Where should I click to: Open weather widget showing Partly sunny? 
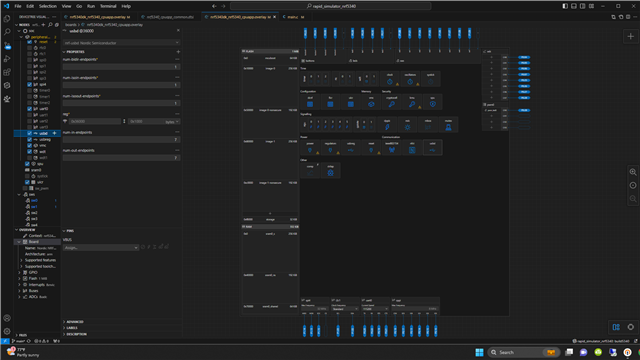tap(23, 352)
